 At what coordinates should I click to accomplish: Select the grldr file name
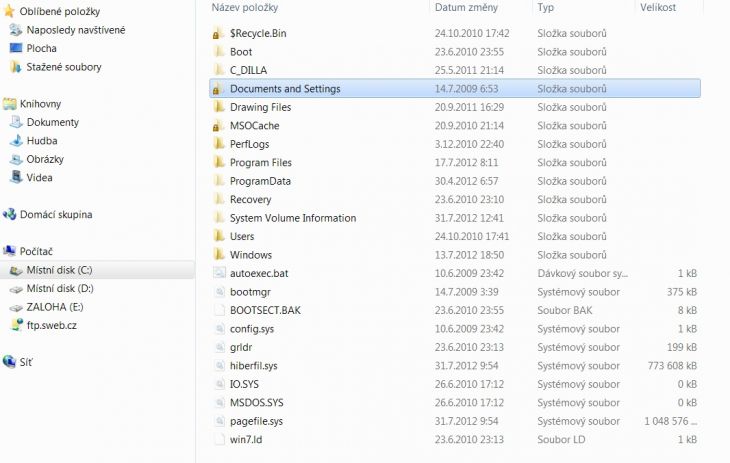coord(241,347)
